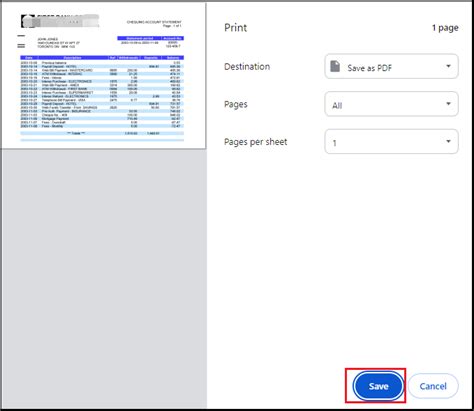Click the Print dialog title

click(x=235, y=28)
